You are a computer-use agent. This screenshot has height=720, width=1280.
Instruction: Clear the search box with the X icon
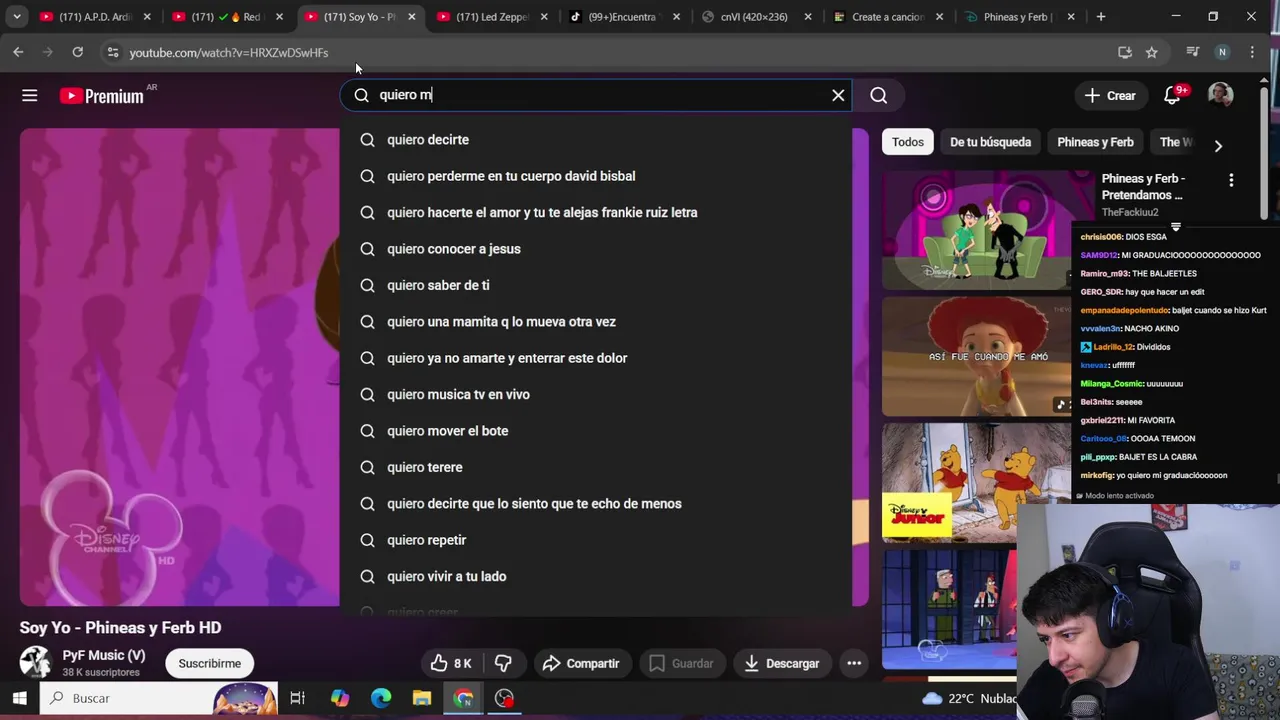[x=838, y=95]
